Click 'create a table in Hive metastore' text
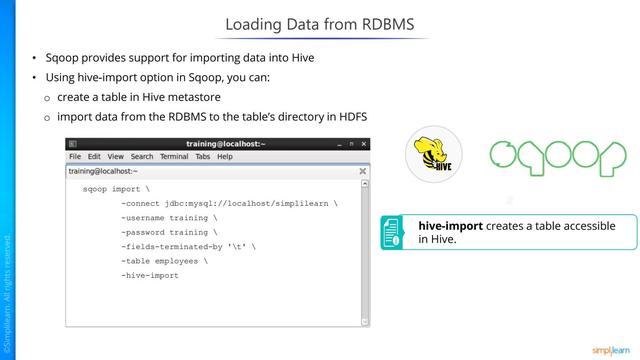This screenshot has height=360, width=640. pyautogui.click(x=139, y=97)
